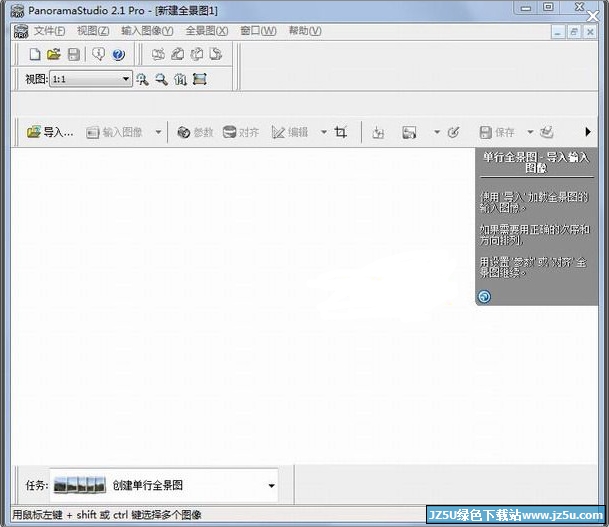Click the 对齐 align button
This screenshot has height=527, width=609.
click(241, 132)
